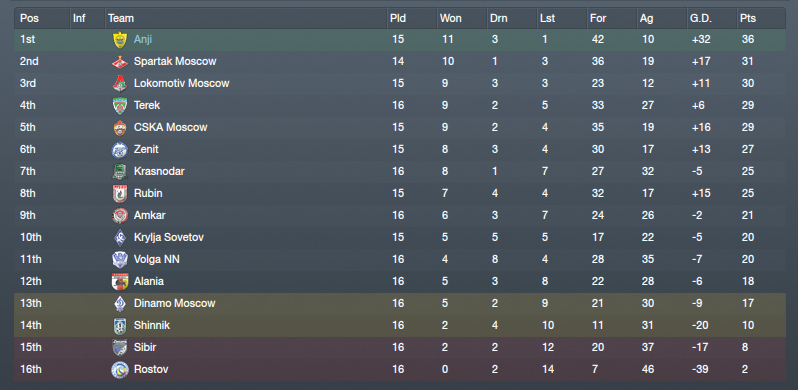798x390 pixels.
Task: Select the Volga NN team name
Action: (157, 260)
